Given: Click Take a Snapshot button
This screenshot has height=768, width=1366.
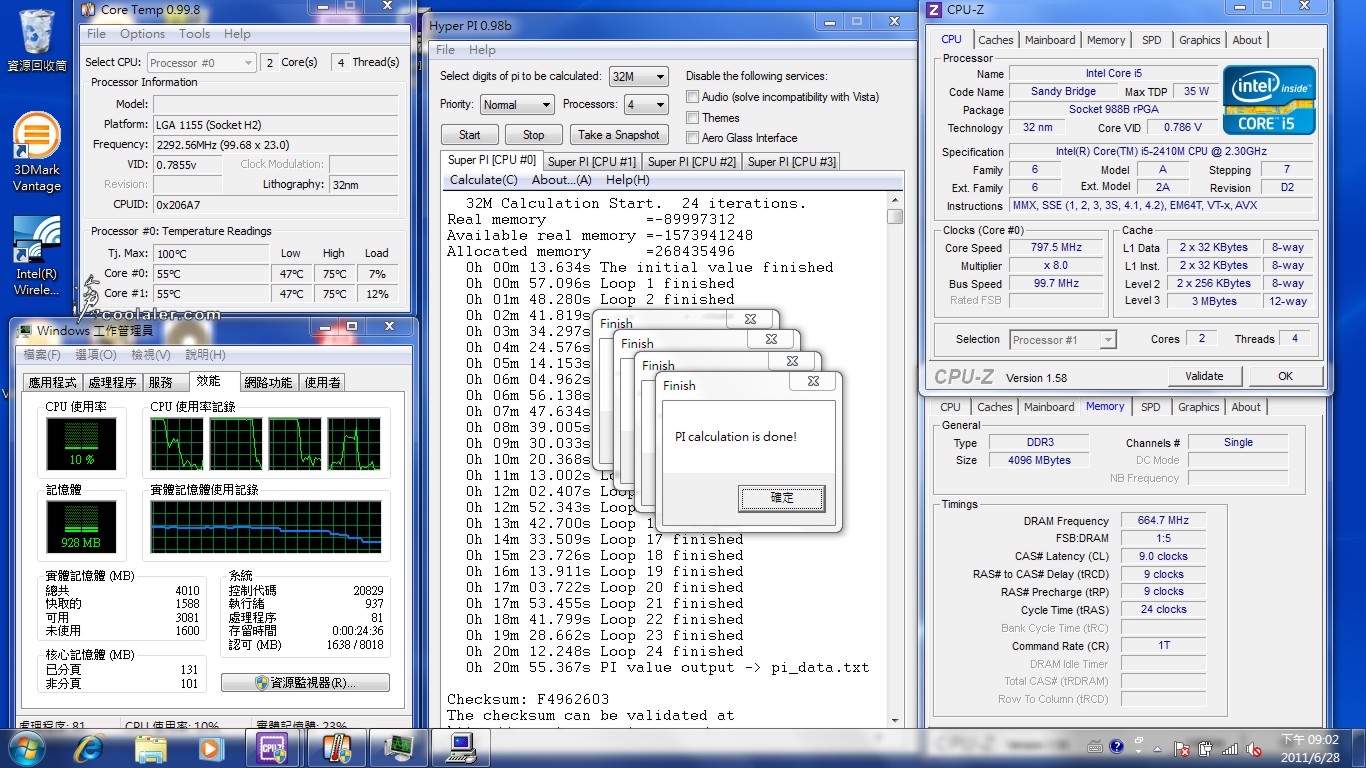Looking at the screenshot, I should click(619, 135).
